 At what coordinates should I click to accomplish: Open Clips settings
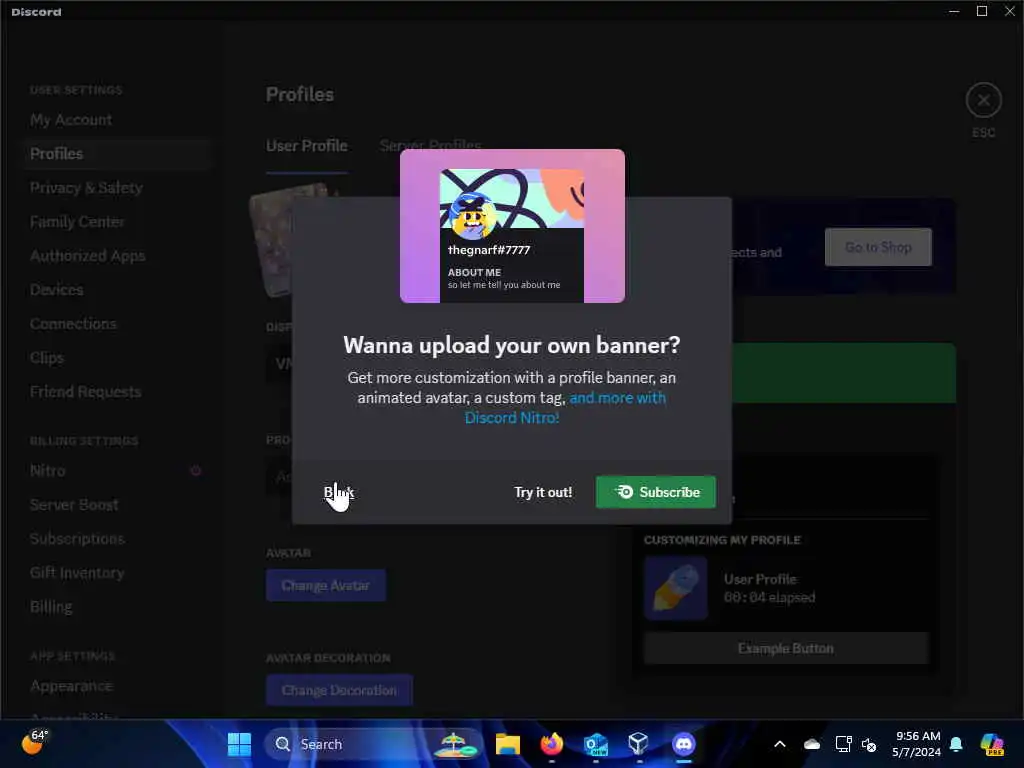point(46,357)
